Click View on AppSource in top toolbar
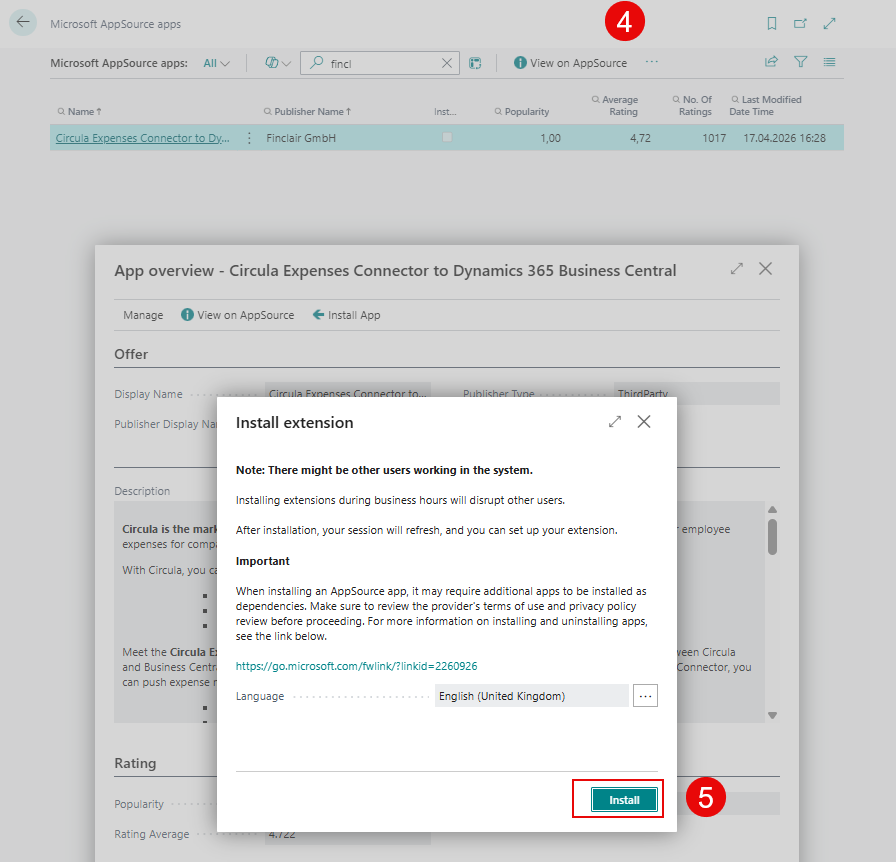Image resolution: width=896 pixels, height=862 pixels. point(570,63)
